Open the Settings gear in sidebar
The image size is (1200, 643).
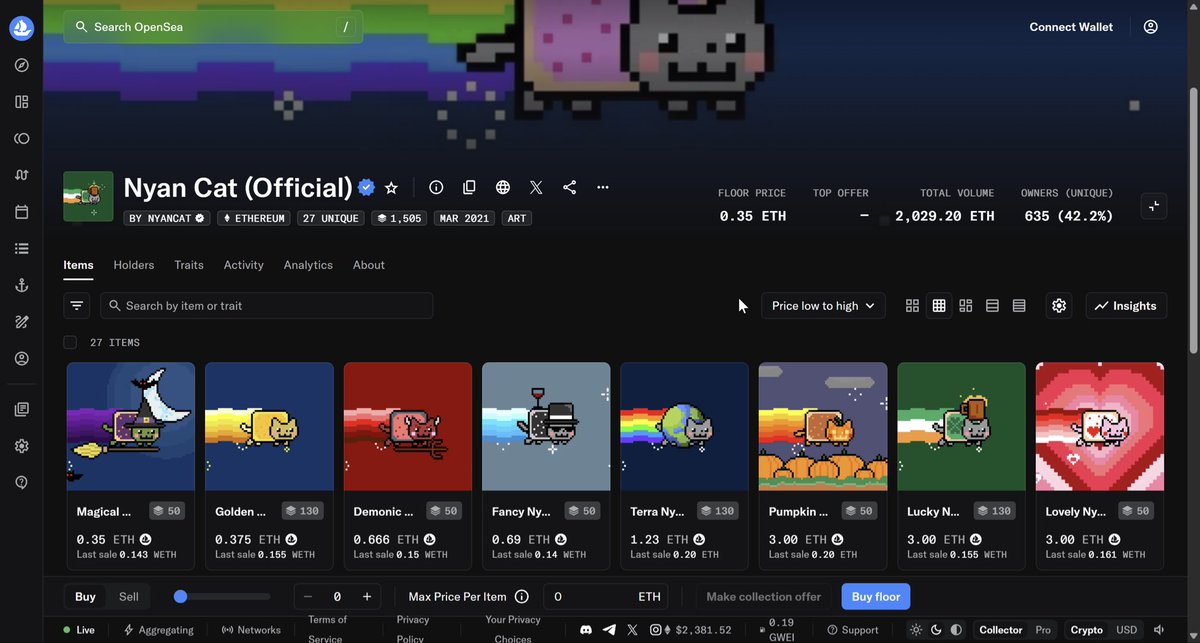pyautogui.click(x=22, y=446)
